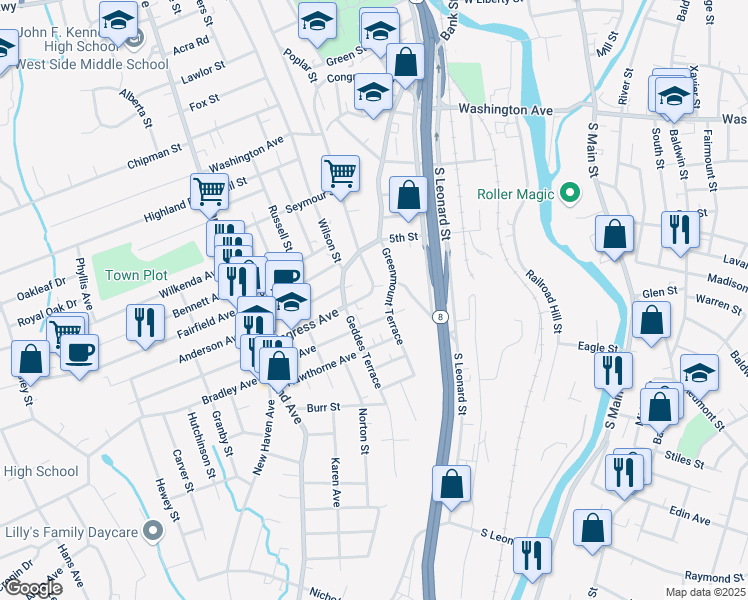This screenshot has height=600, width=748.
Task: Open the shopping bag marker near Green St
Action: [x=405, y=62]
